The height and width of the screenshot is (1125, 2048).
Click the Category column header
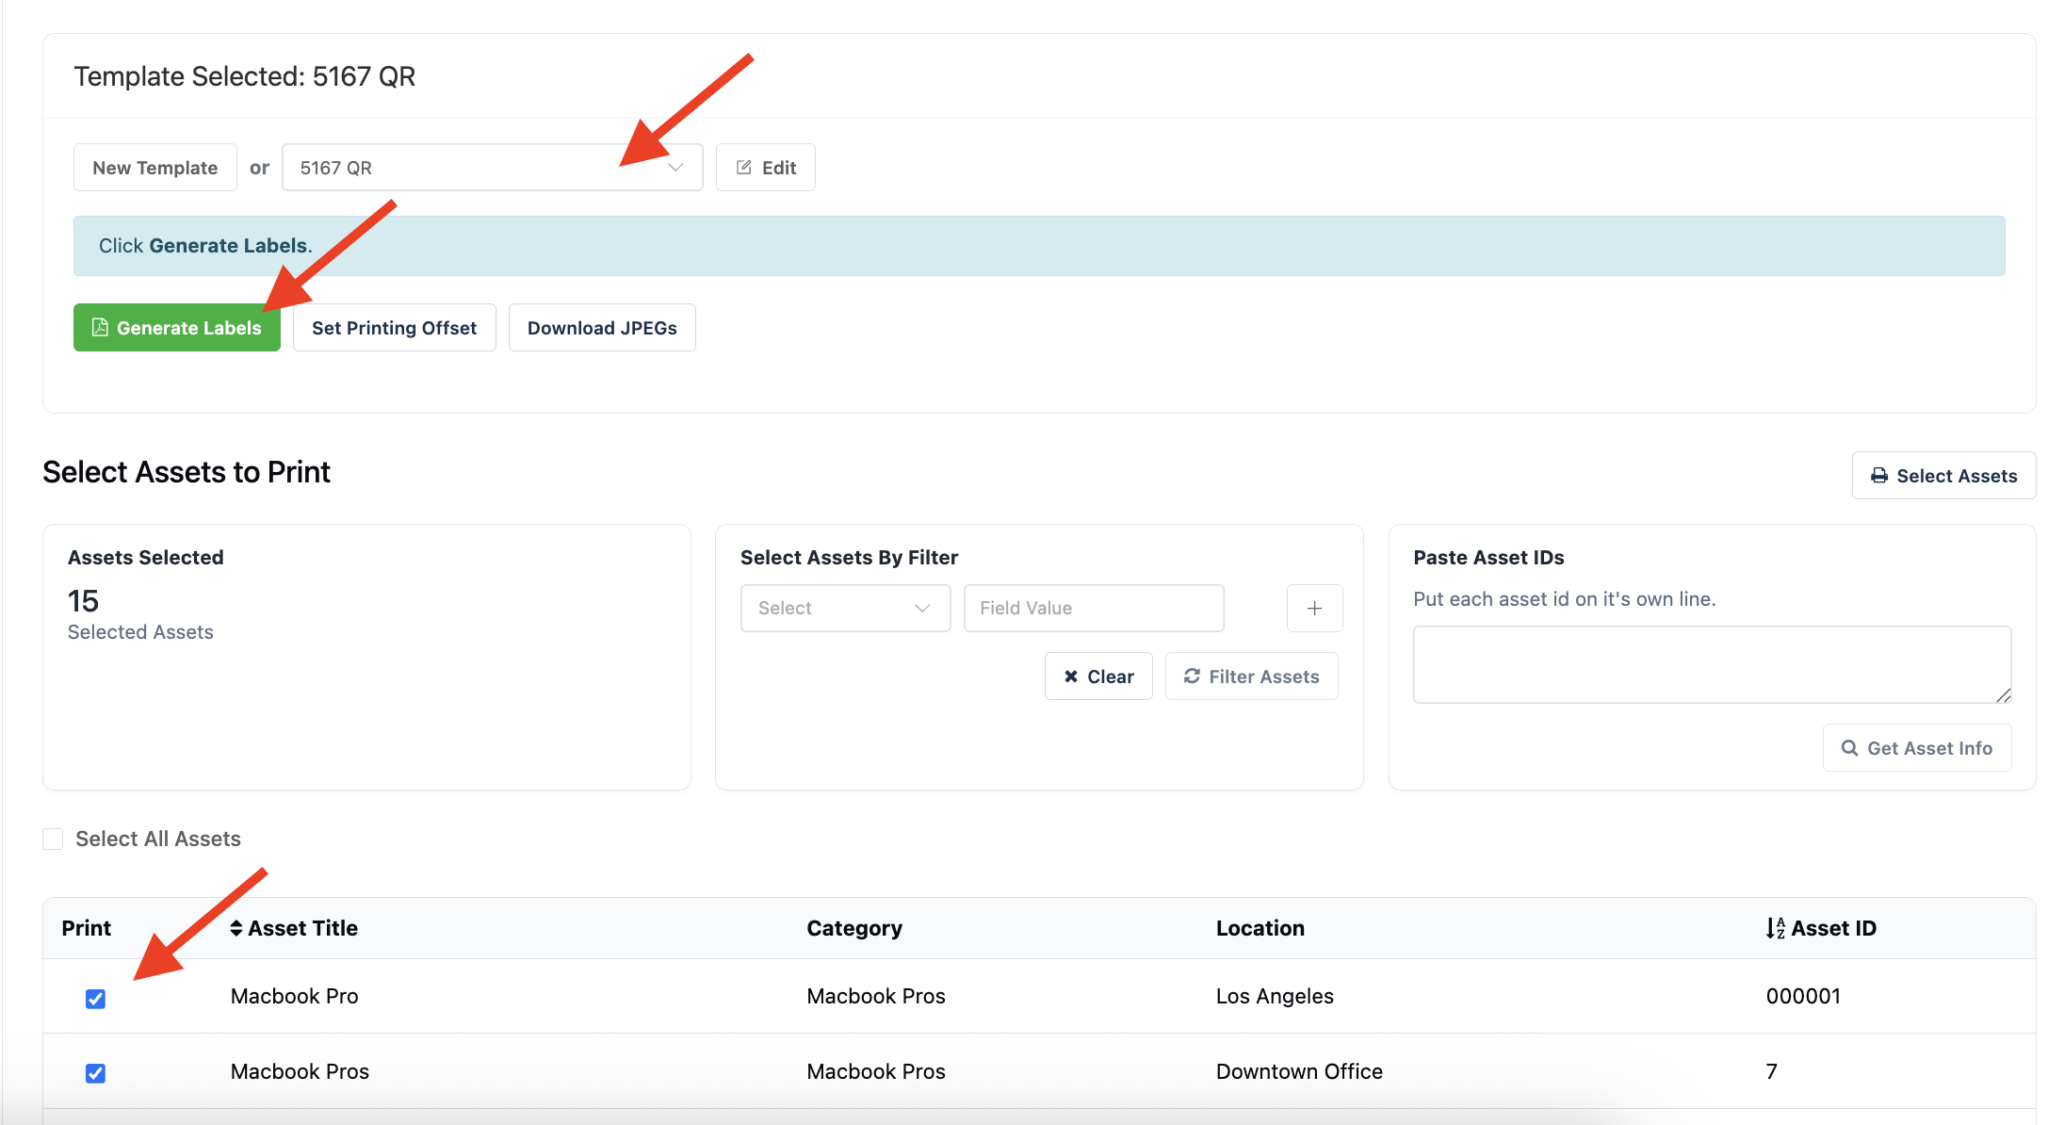pos(854,928)
